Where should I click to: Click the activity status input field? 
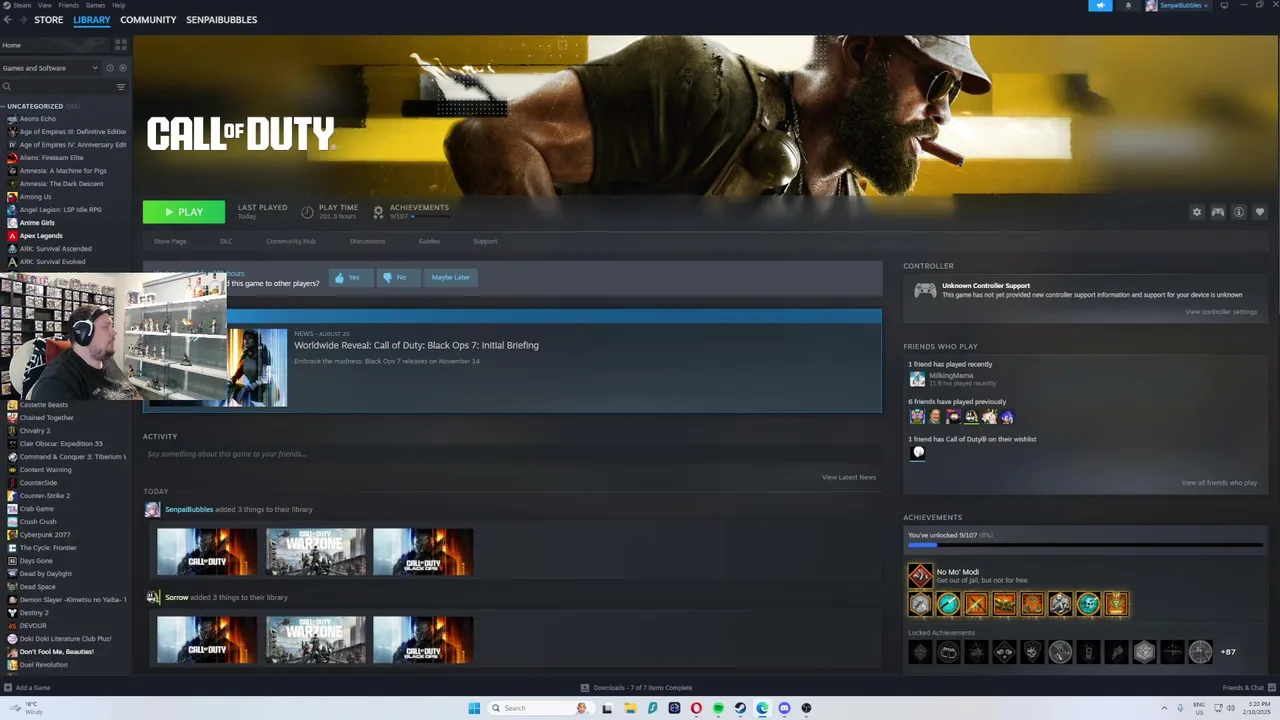pyautogui.click(x=511, y=454)
